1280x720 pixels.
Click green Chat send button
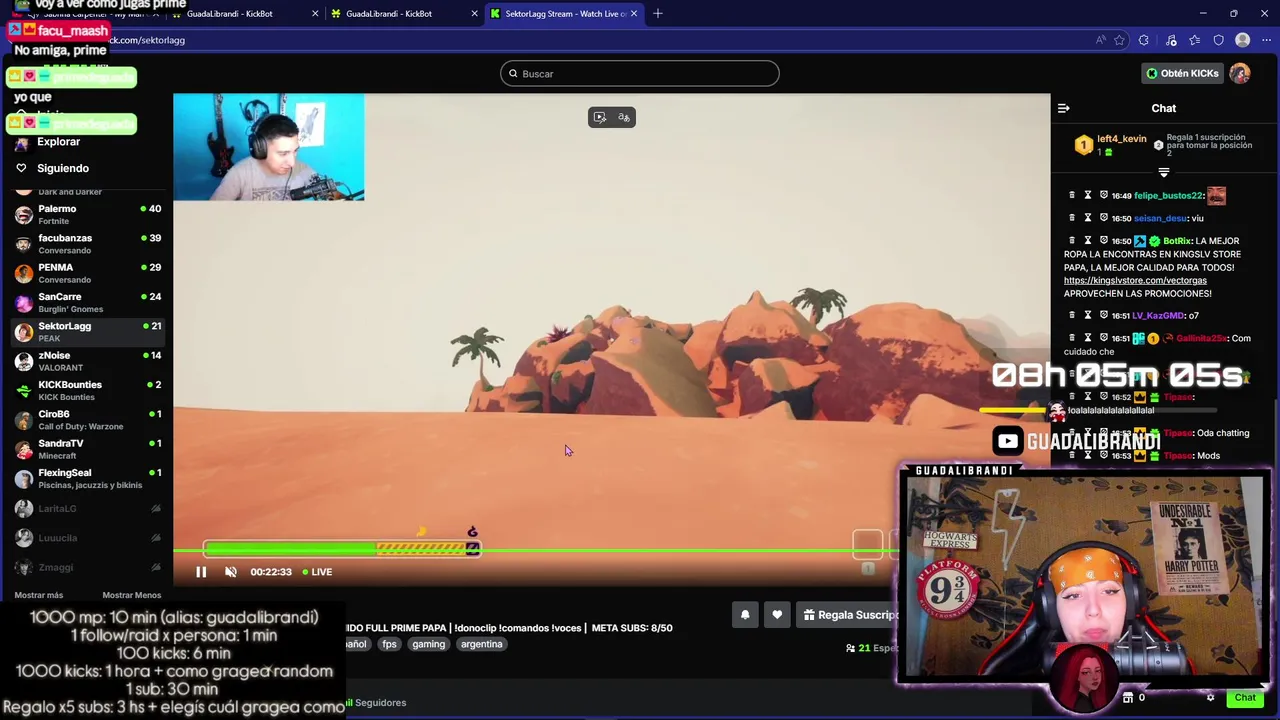tap(1245, 697)
